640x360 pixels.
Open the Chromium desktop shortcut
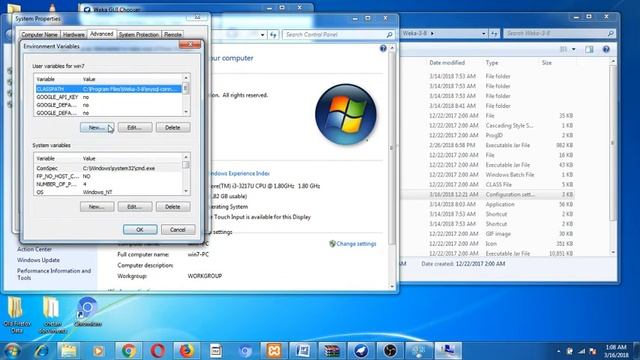pyautogui.click(x=87, y=312)
